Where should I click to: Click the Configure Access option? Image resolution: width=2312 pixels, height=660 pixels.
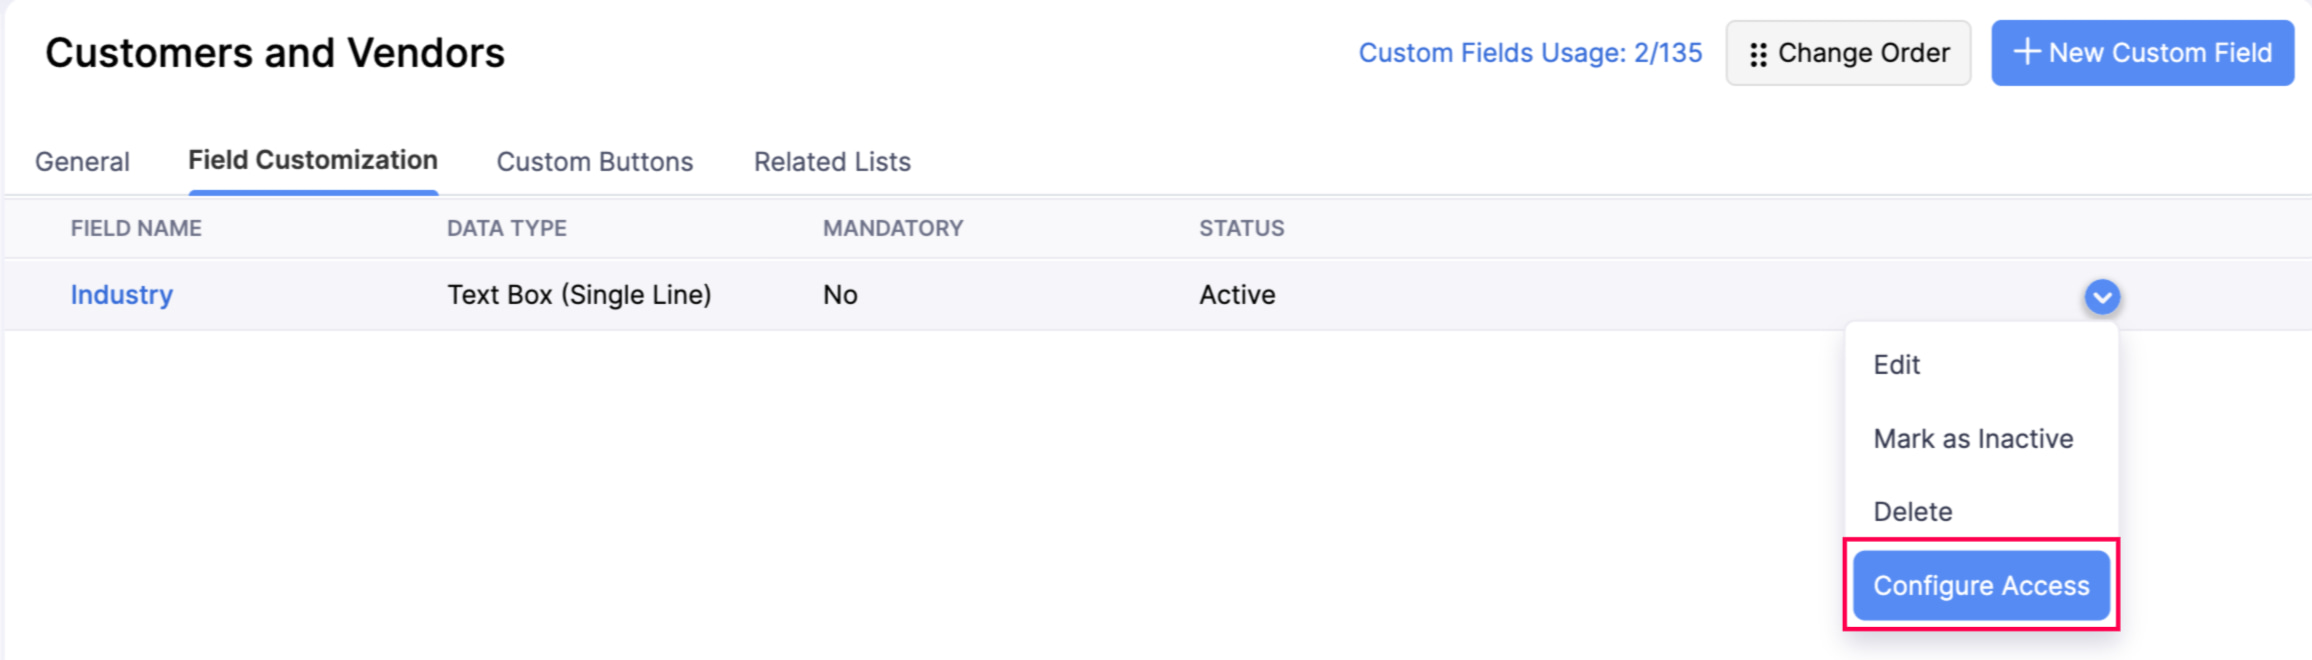pyautogui.click(x=1980, y=585)
